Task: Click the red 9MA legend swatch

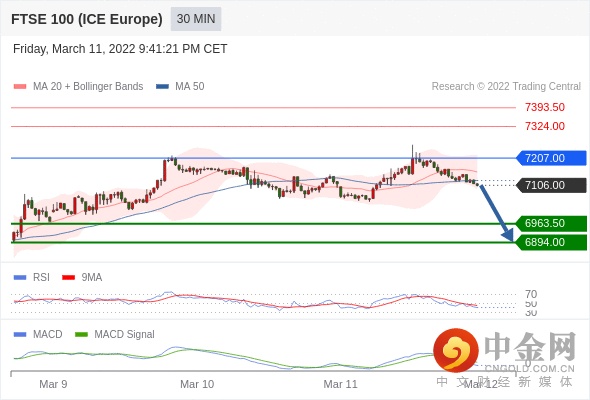Action: (x=68, y=278)
